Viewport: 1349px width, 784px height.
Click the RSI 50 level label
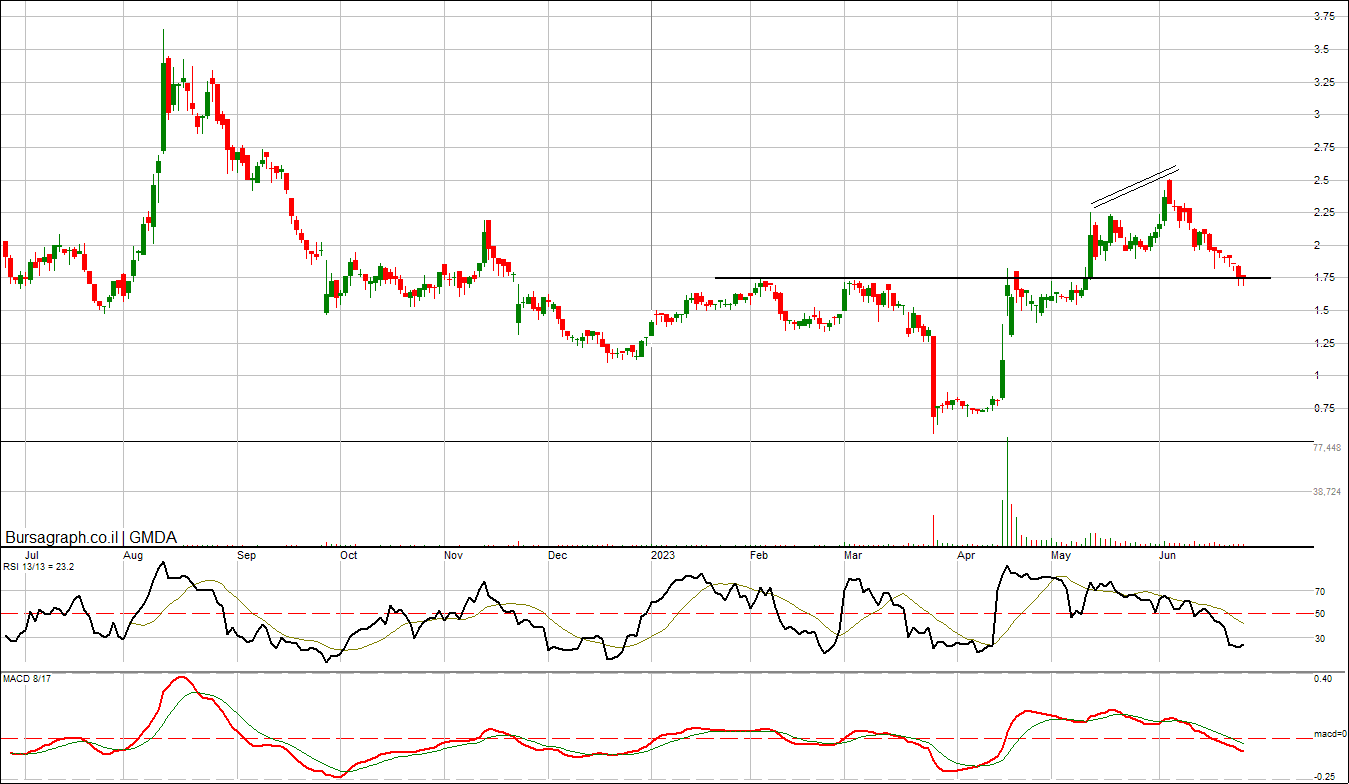[1320, 613]
